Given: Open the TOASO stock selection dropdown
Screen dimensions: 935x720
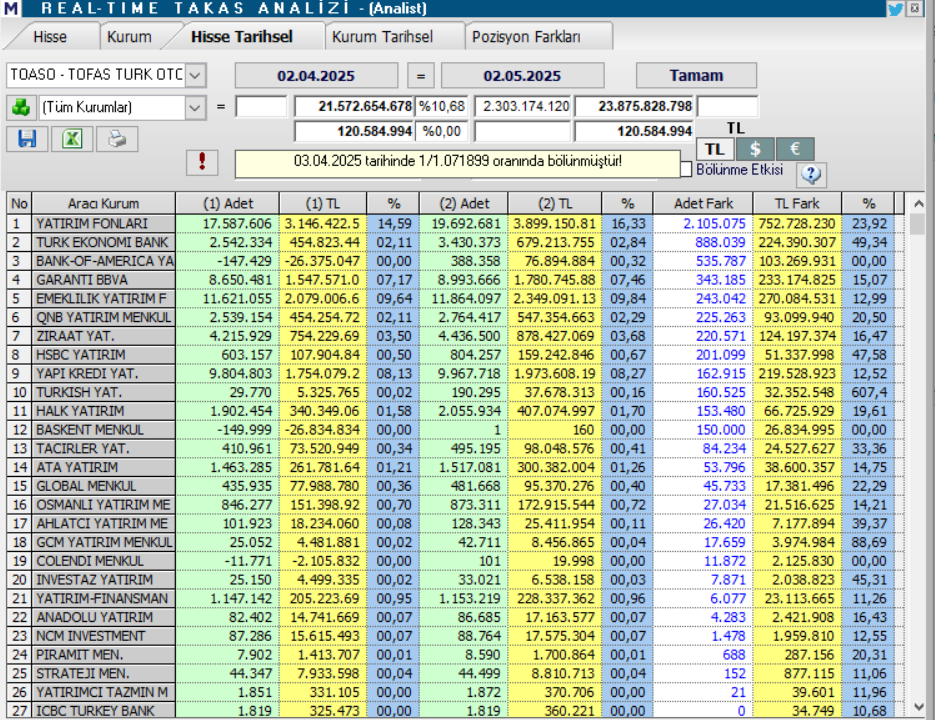Looking at the screenshot, I should point(195,75).
